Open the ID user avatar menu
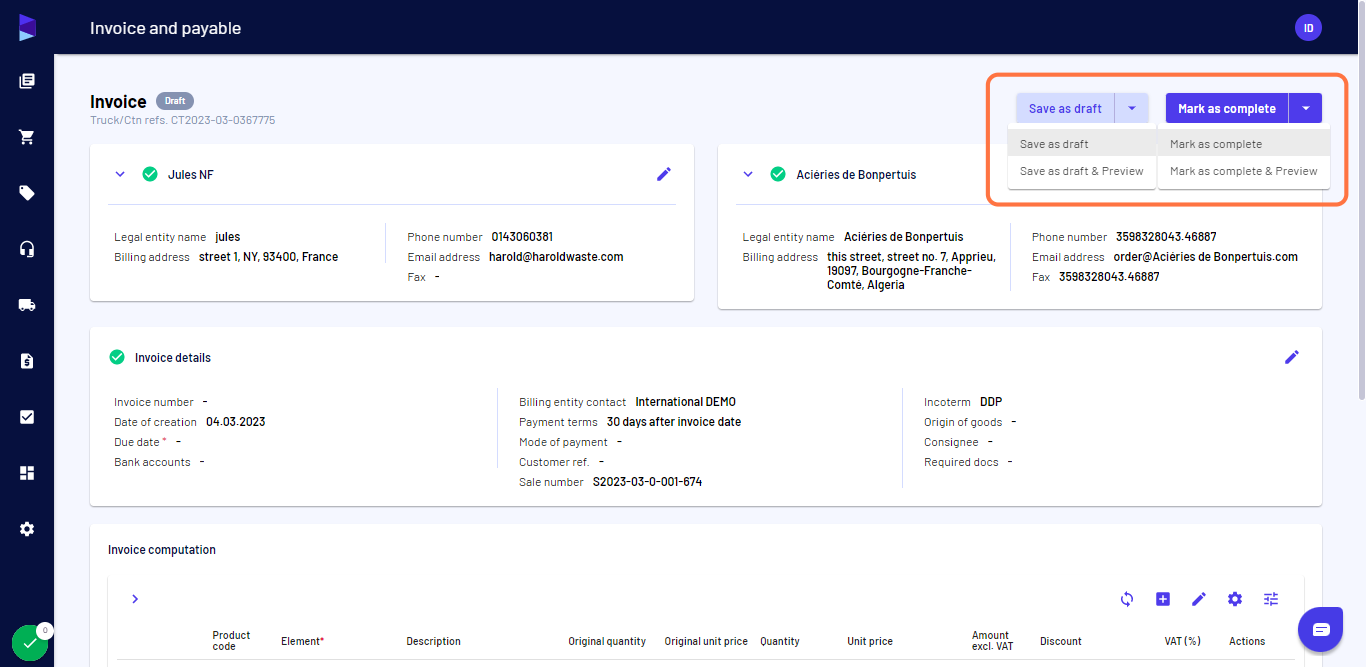This screenshot has width=1366, height=667. [x=1308, y=28]
